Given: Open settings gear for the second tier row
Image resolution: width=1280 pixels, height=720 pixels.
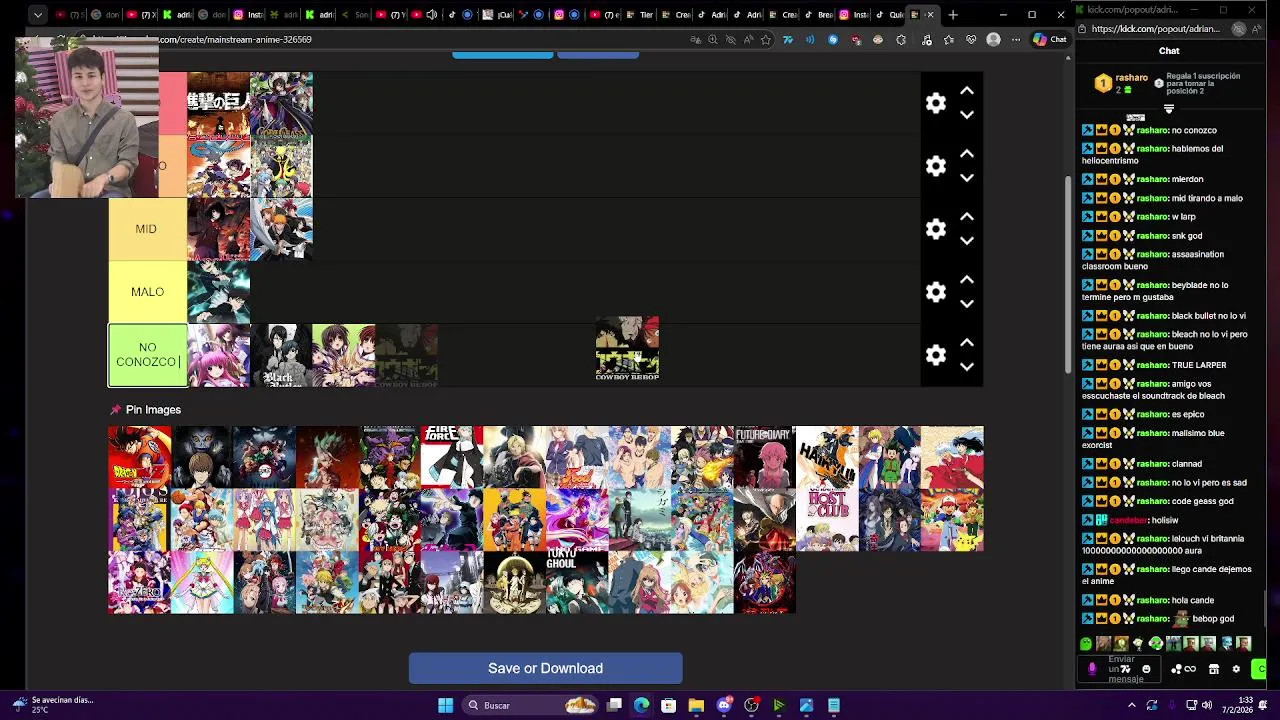Looking at the screenshot, I should point(936,166).
